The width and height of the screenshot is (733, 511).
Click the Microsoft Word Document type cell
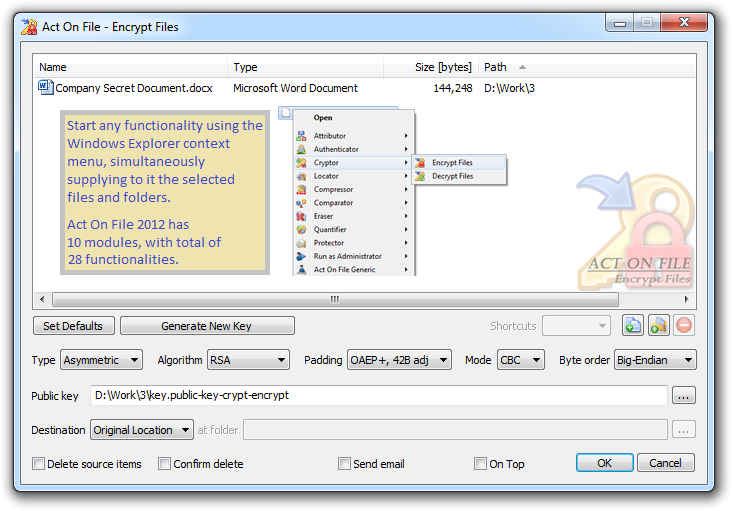pyautogui.click(x=295, y=88)
